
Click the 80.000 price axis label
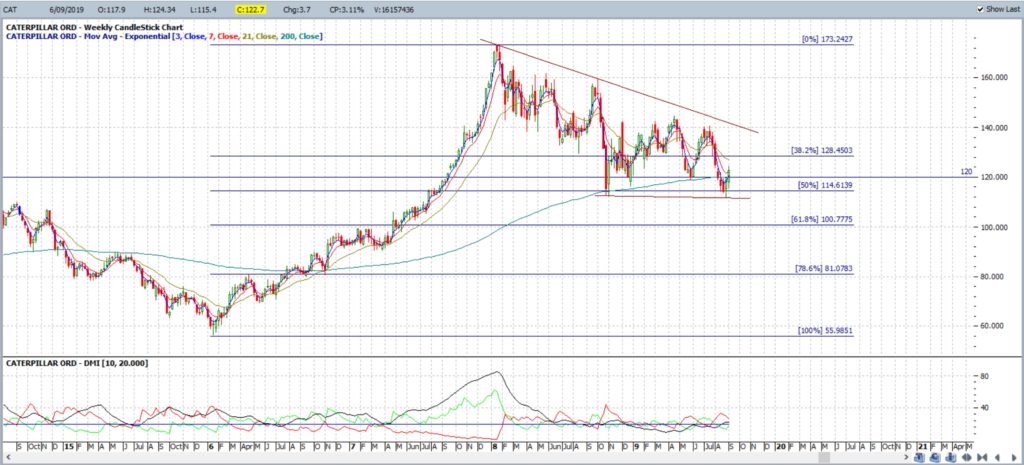click(x=993, y=277)
